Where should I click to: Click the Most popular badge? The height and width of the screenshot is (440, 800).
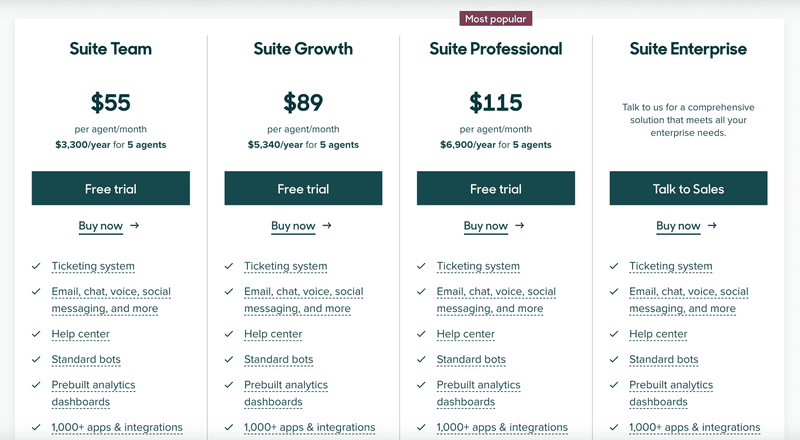[495, 18]
